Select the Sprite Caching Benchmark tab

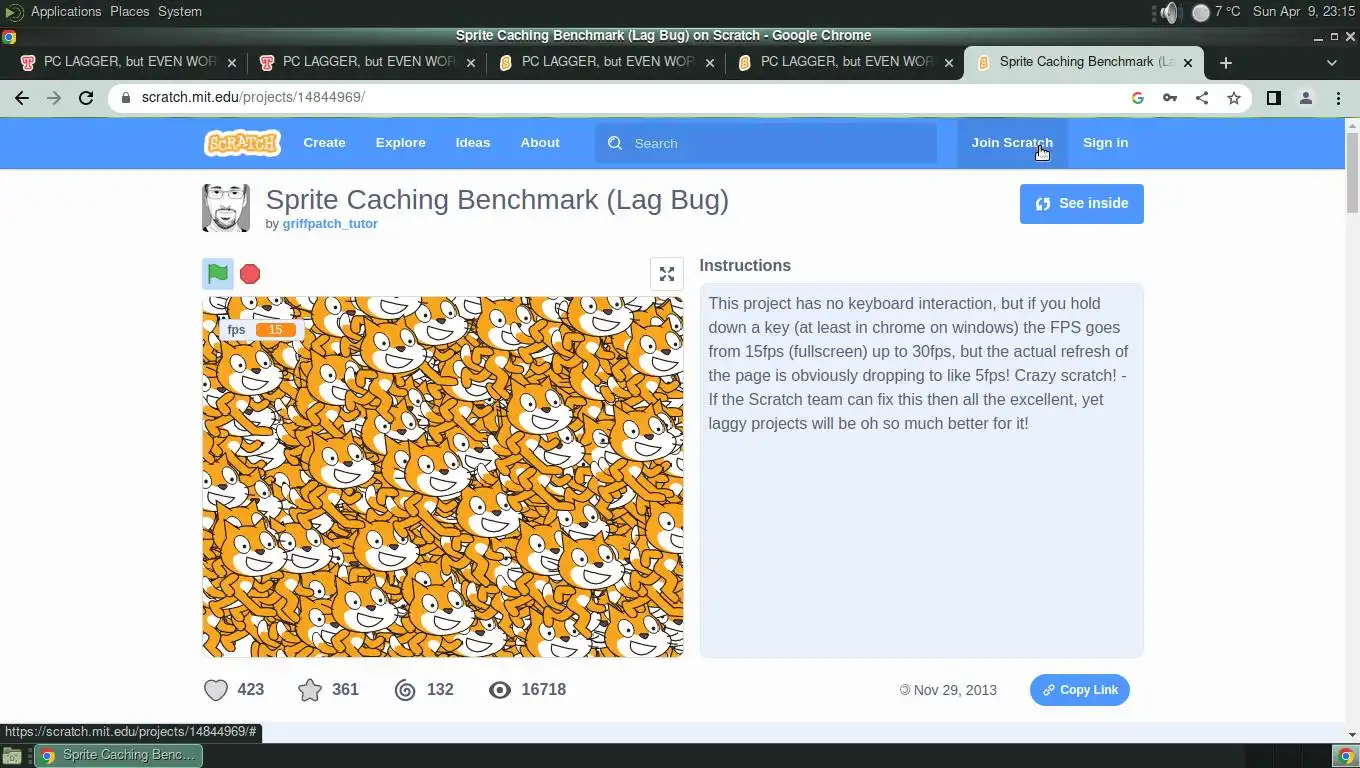(1083, 62)
